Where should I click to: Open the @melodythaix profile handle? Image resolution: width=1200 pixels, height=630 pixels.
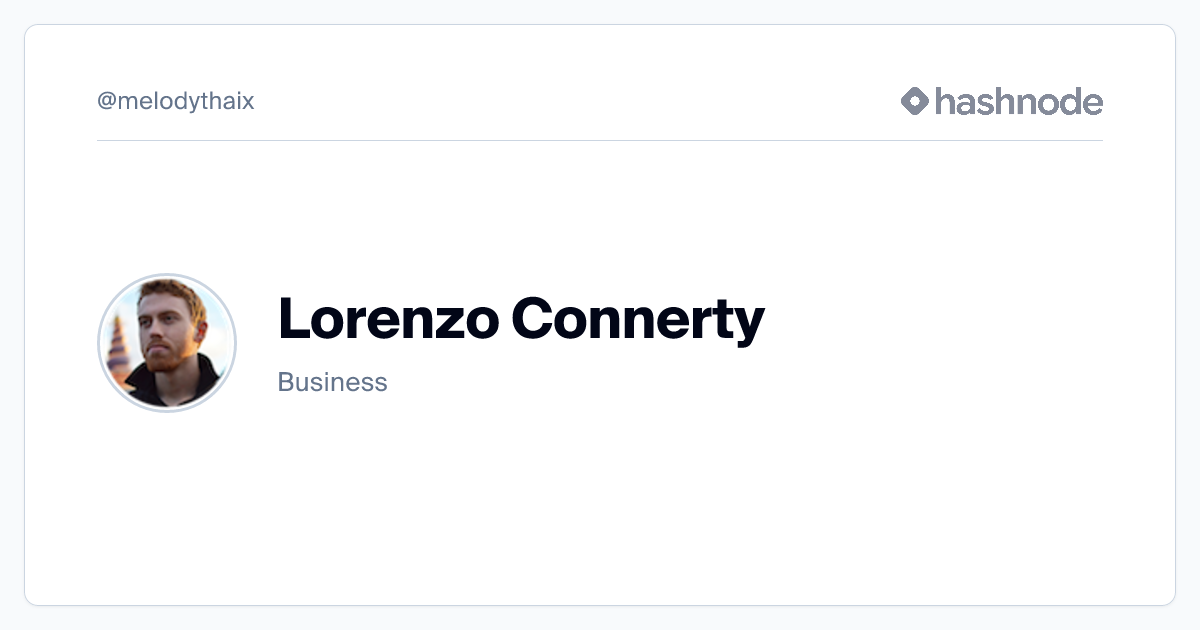tap(176, 101)
